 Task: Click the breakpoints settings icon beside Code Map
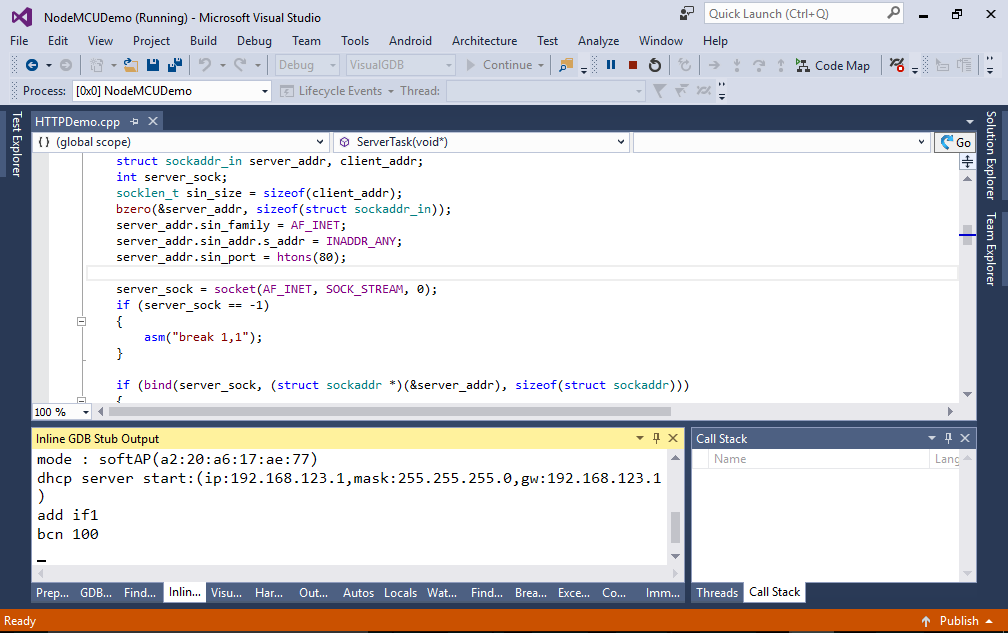[x=897, y=65]
